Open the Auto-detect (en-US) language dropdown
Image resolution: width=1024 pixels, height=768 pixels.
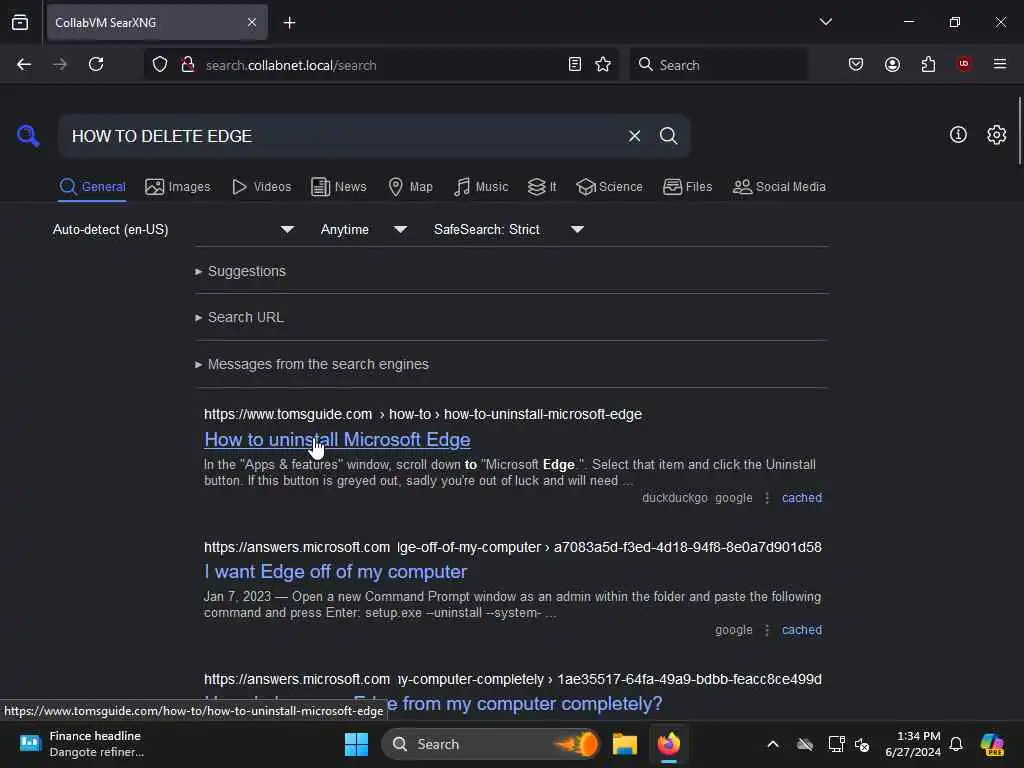(x=173, y=229)
